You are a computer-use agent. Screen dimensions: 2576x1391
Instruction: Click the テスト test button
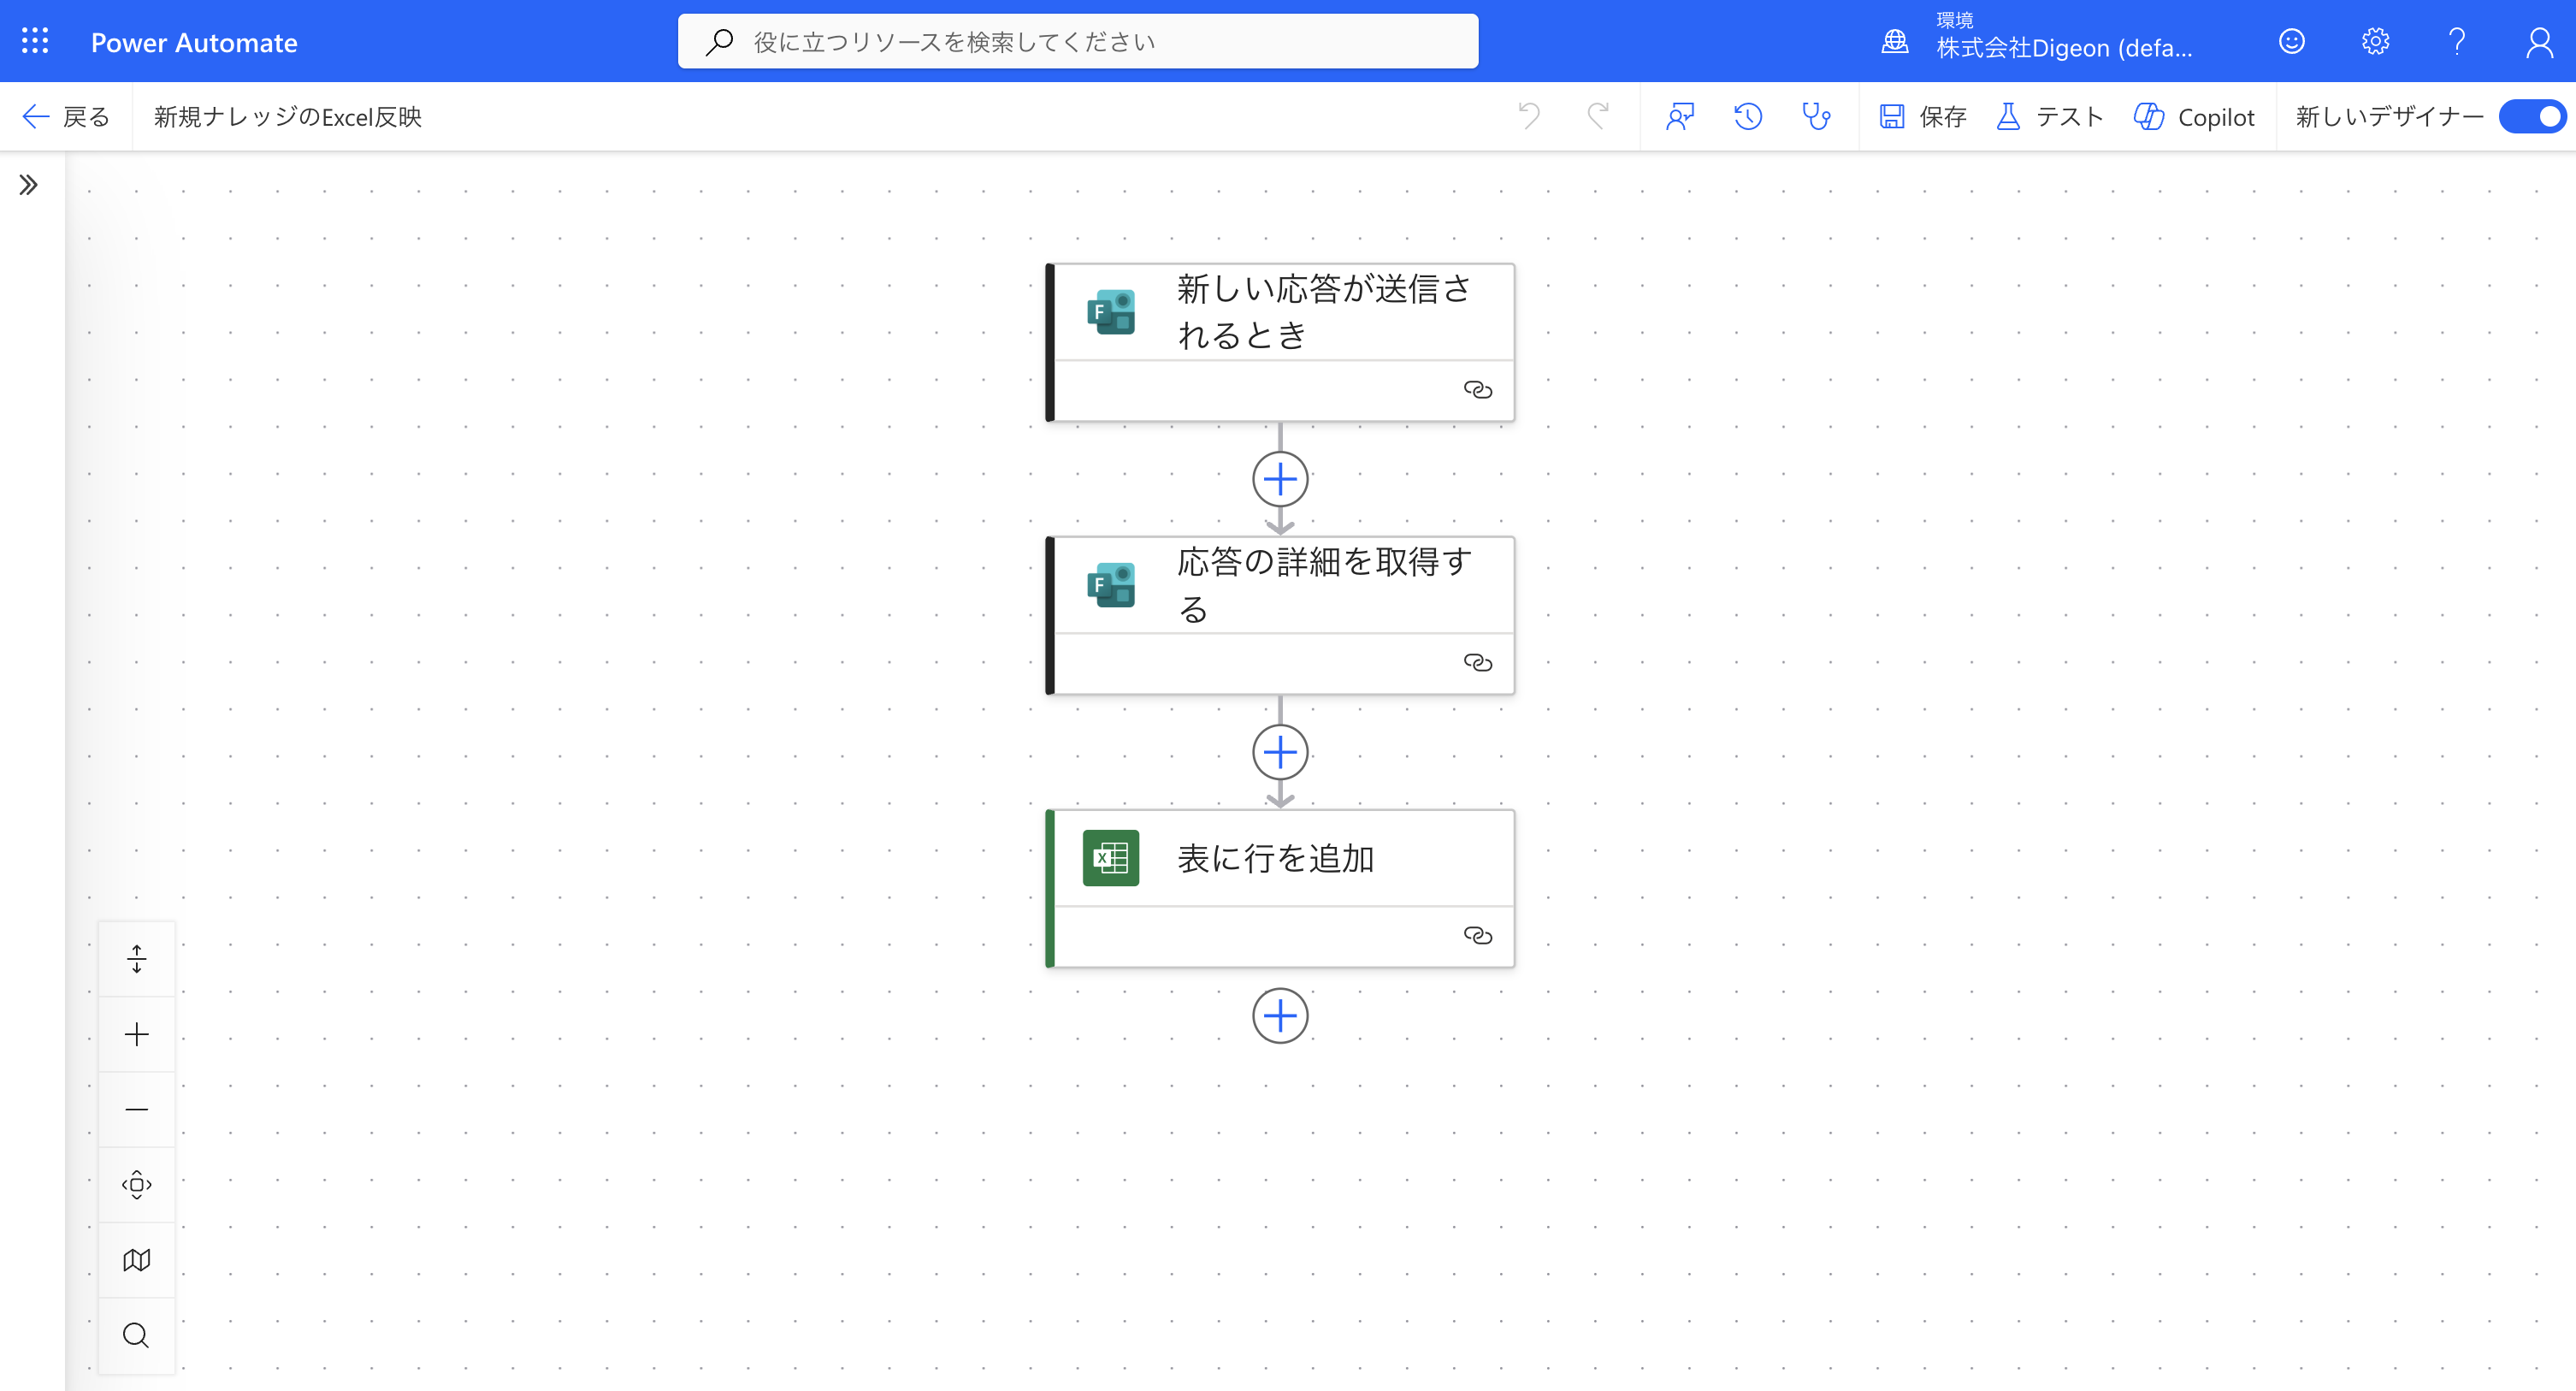point(2050,117)
